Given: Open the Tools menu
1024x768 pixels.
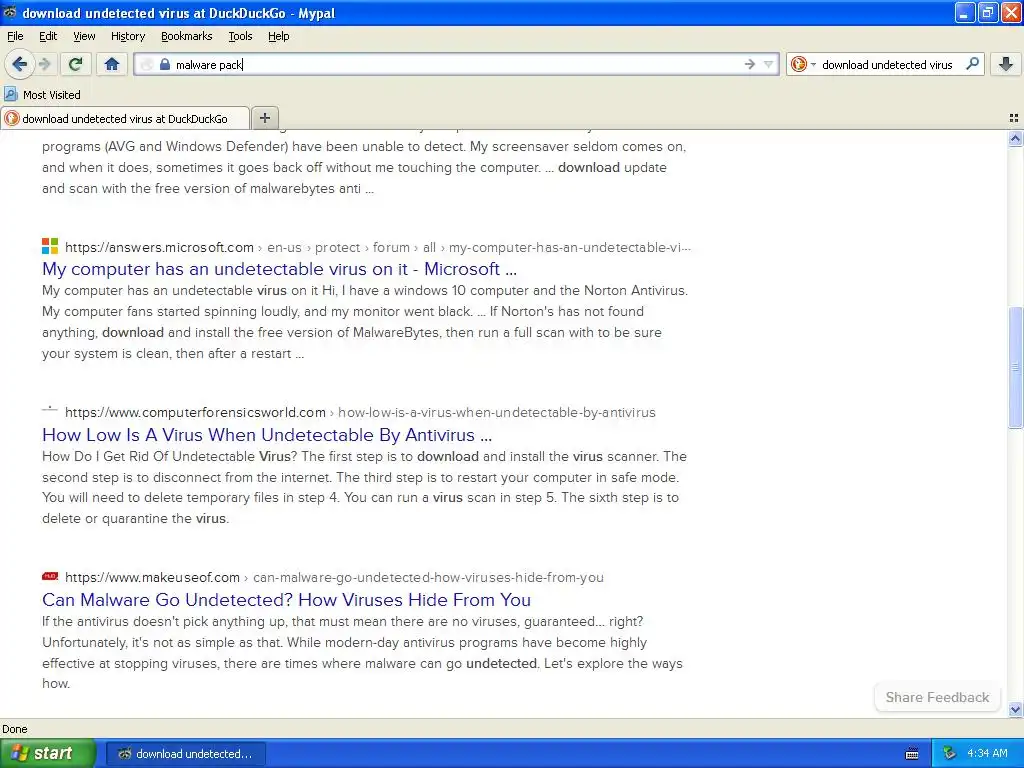Looking at the screenshot, I should [x=240, y=36].
